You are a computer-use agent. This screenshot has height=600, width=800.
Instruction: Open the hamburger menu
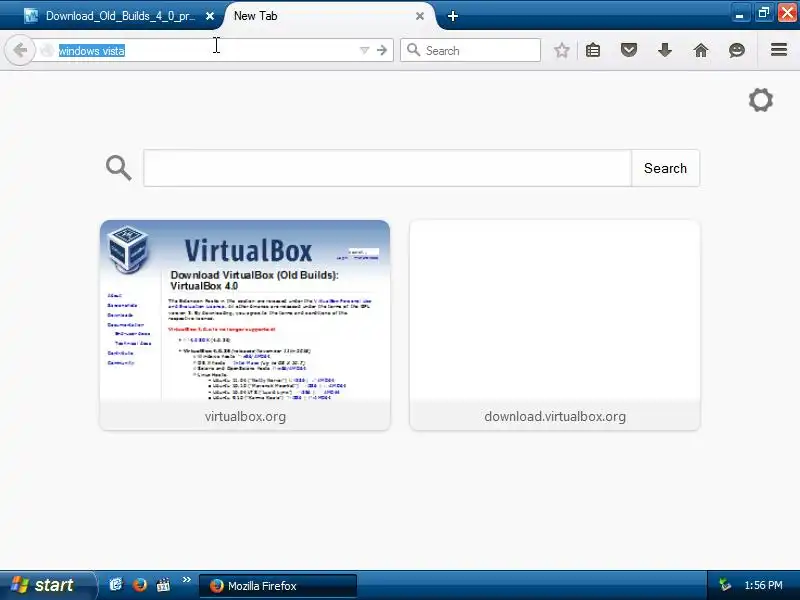click(779, 49)
